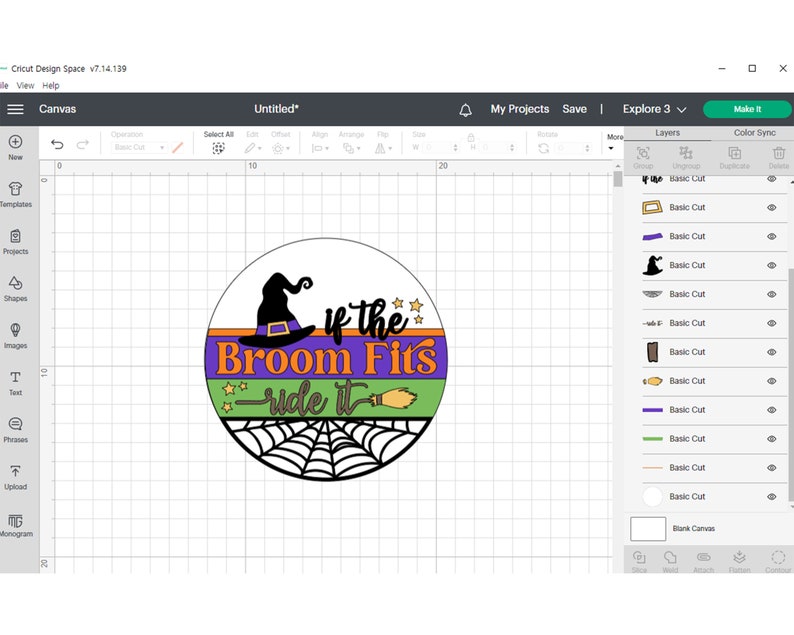
Task: Click the witch hat on canvas
Action: coord(279,311)
